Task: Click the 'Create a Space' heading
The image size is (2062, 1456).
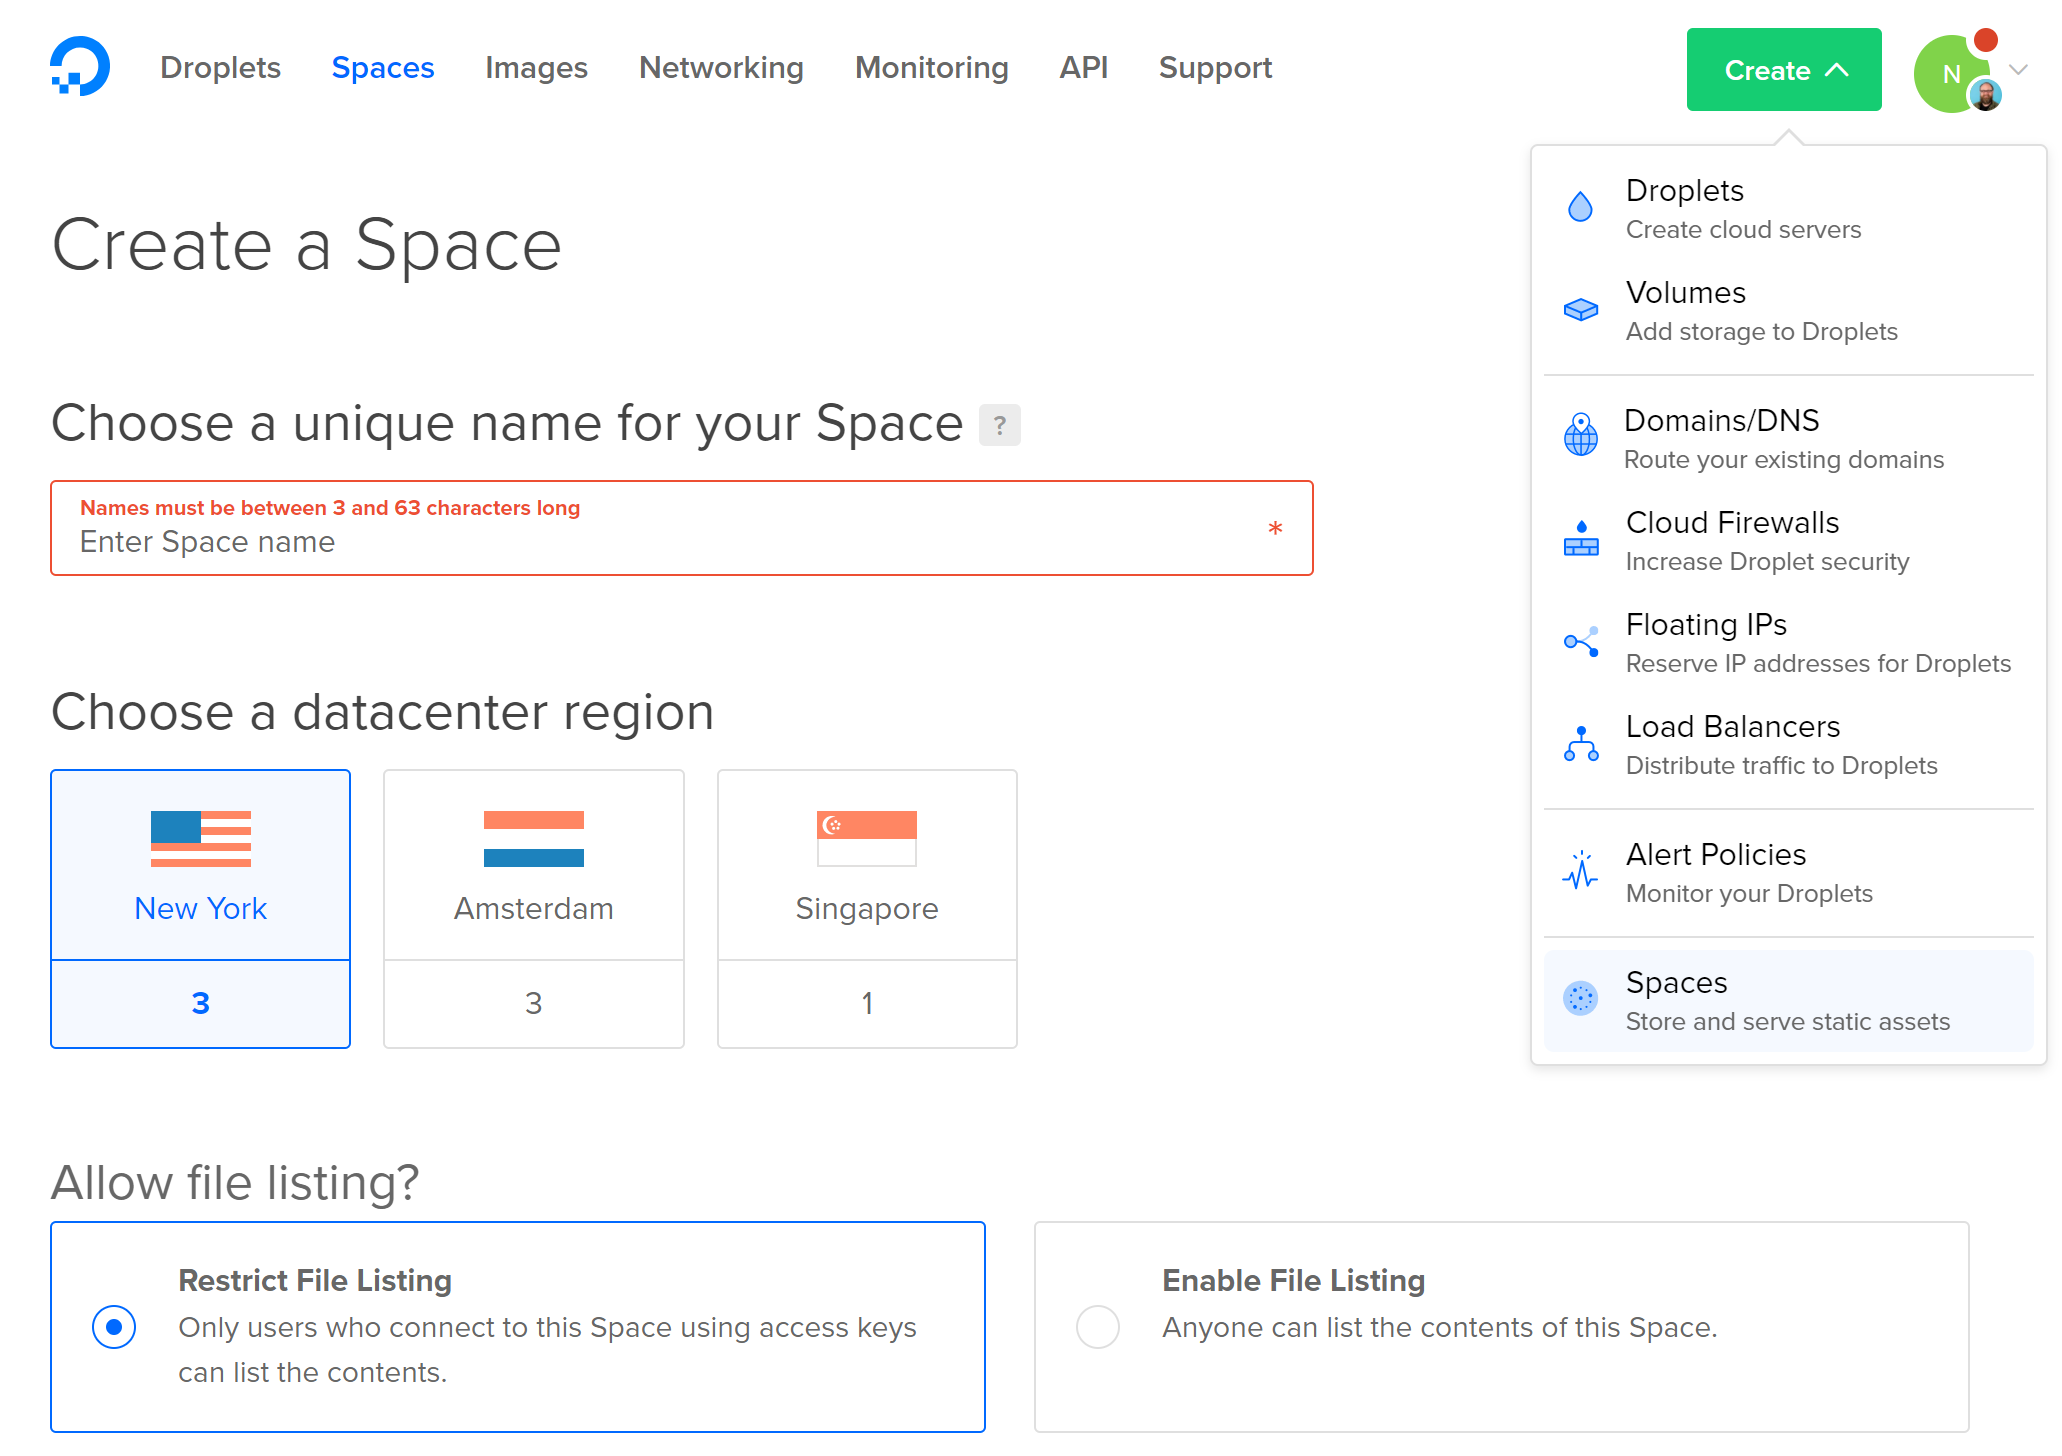Action: click(306, 245)
